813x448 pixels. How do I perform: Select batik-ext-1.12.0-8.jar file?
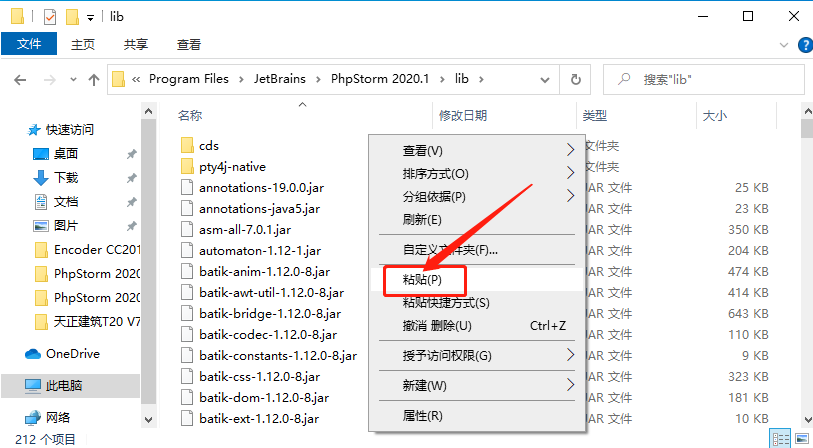(259, 419)
